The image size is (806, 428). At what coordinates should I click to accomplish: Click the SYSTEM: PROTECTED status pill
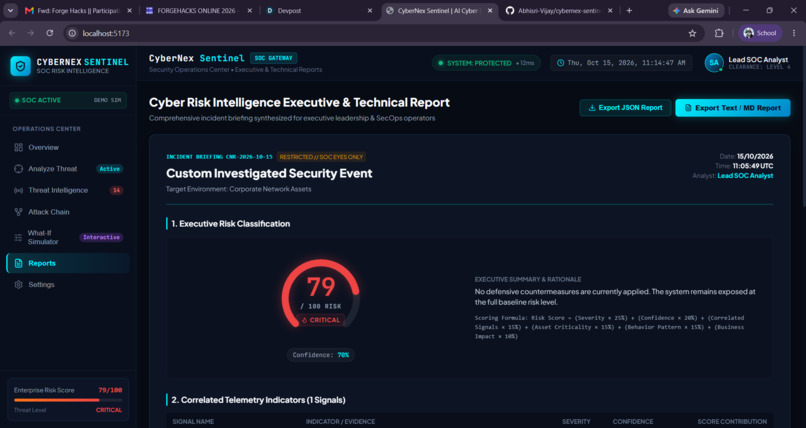(x=486, y=63)
